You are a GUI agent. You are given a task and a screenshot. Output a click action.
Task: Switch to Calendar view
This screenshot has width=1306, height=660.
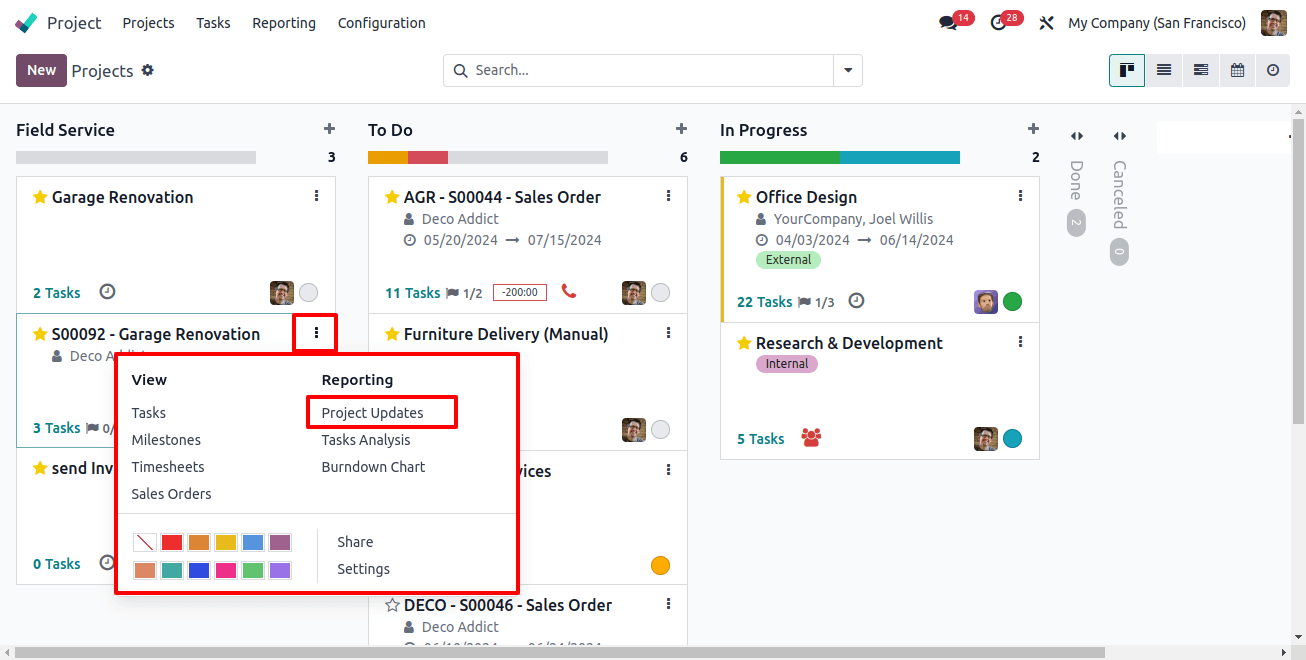[x=1237, y=70]
